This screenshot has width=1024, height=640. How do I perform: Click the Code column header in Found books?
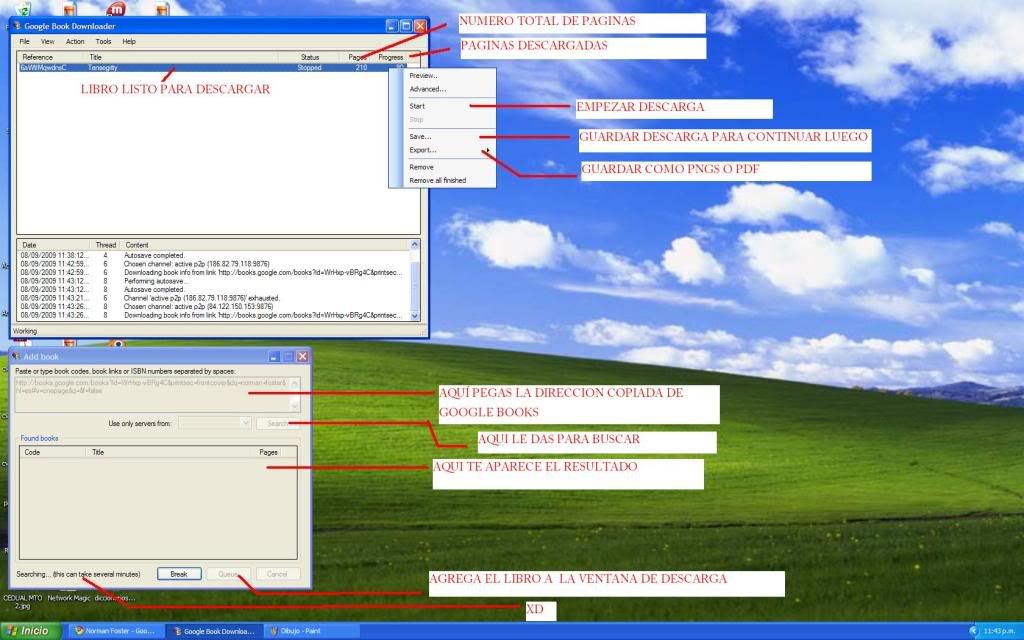point(52,452)
